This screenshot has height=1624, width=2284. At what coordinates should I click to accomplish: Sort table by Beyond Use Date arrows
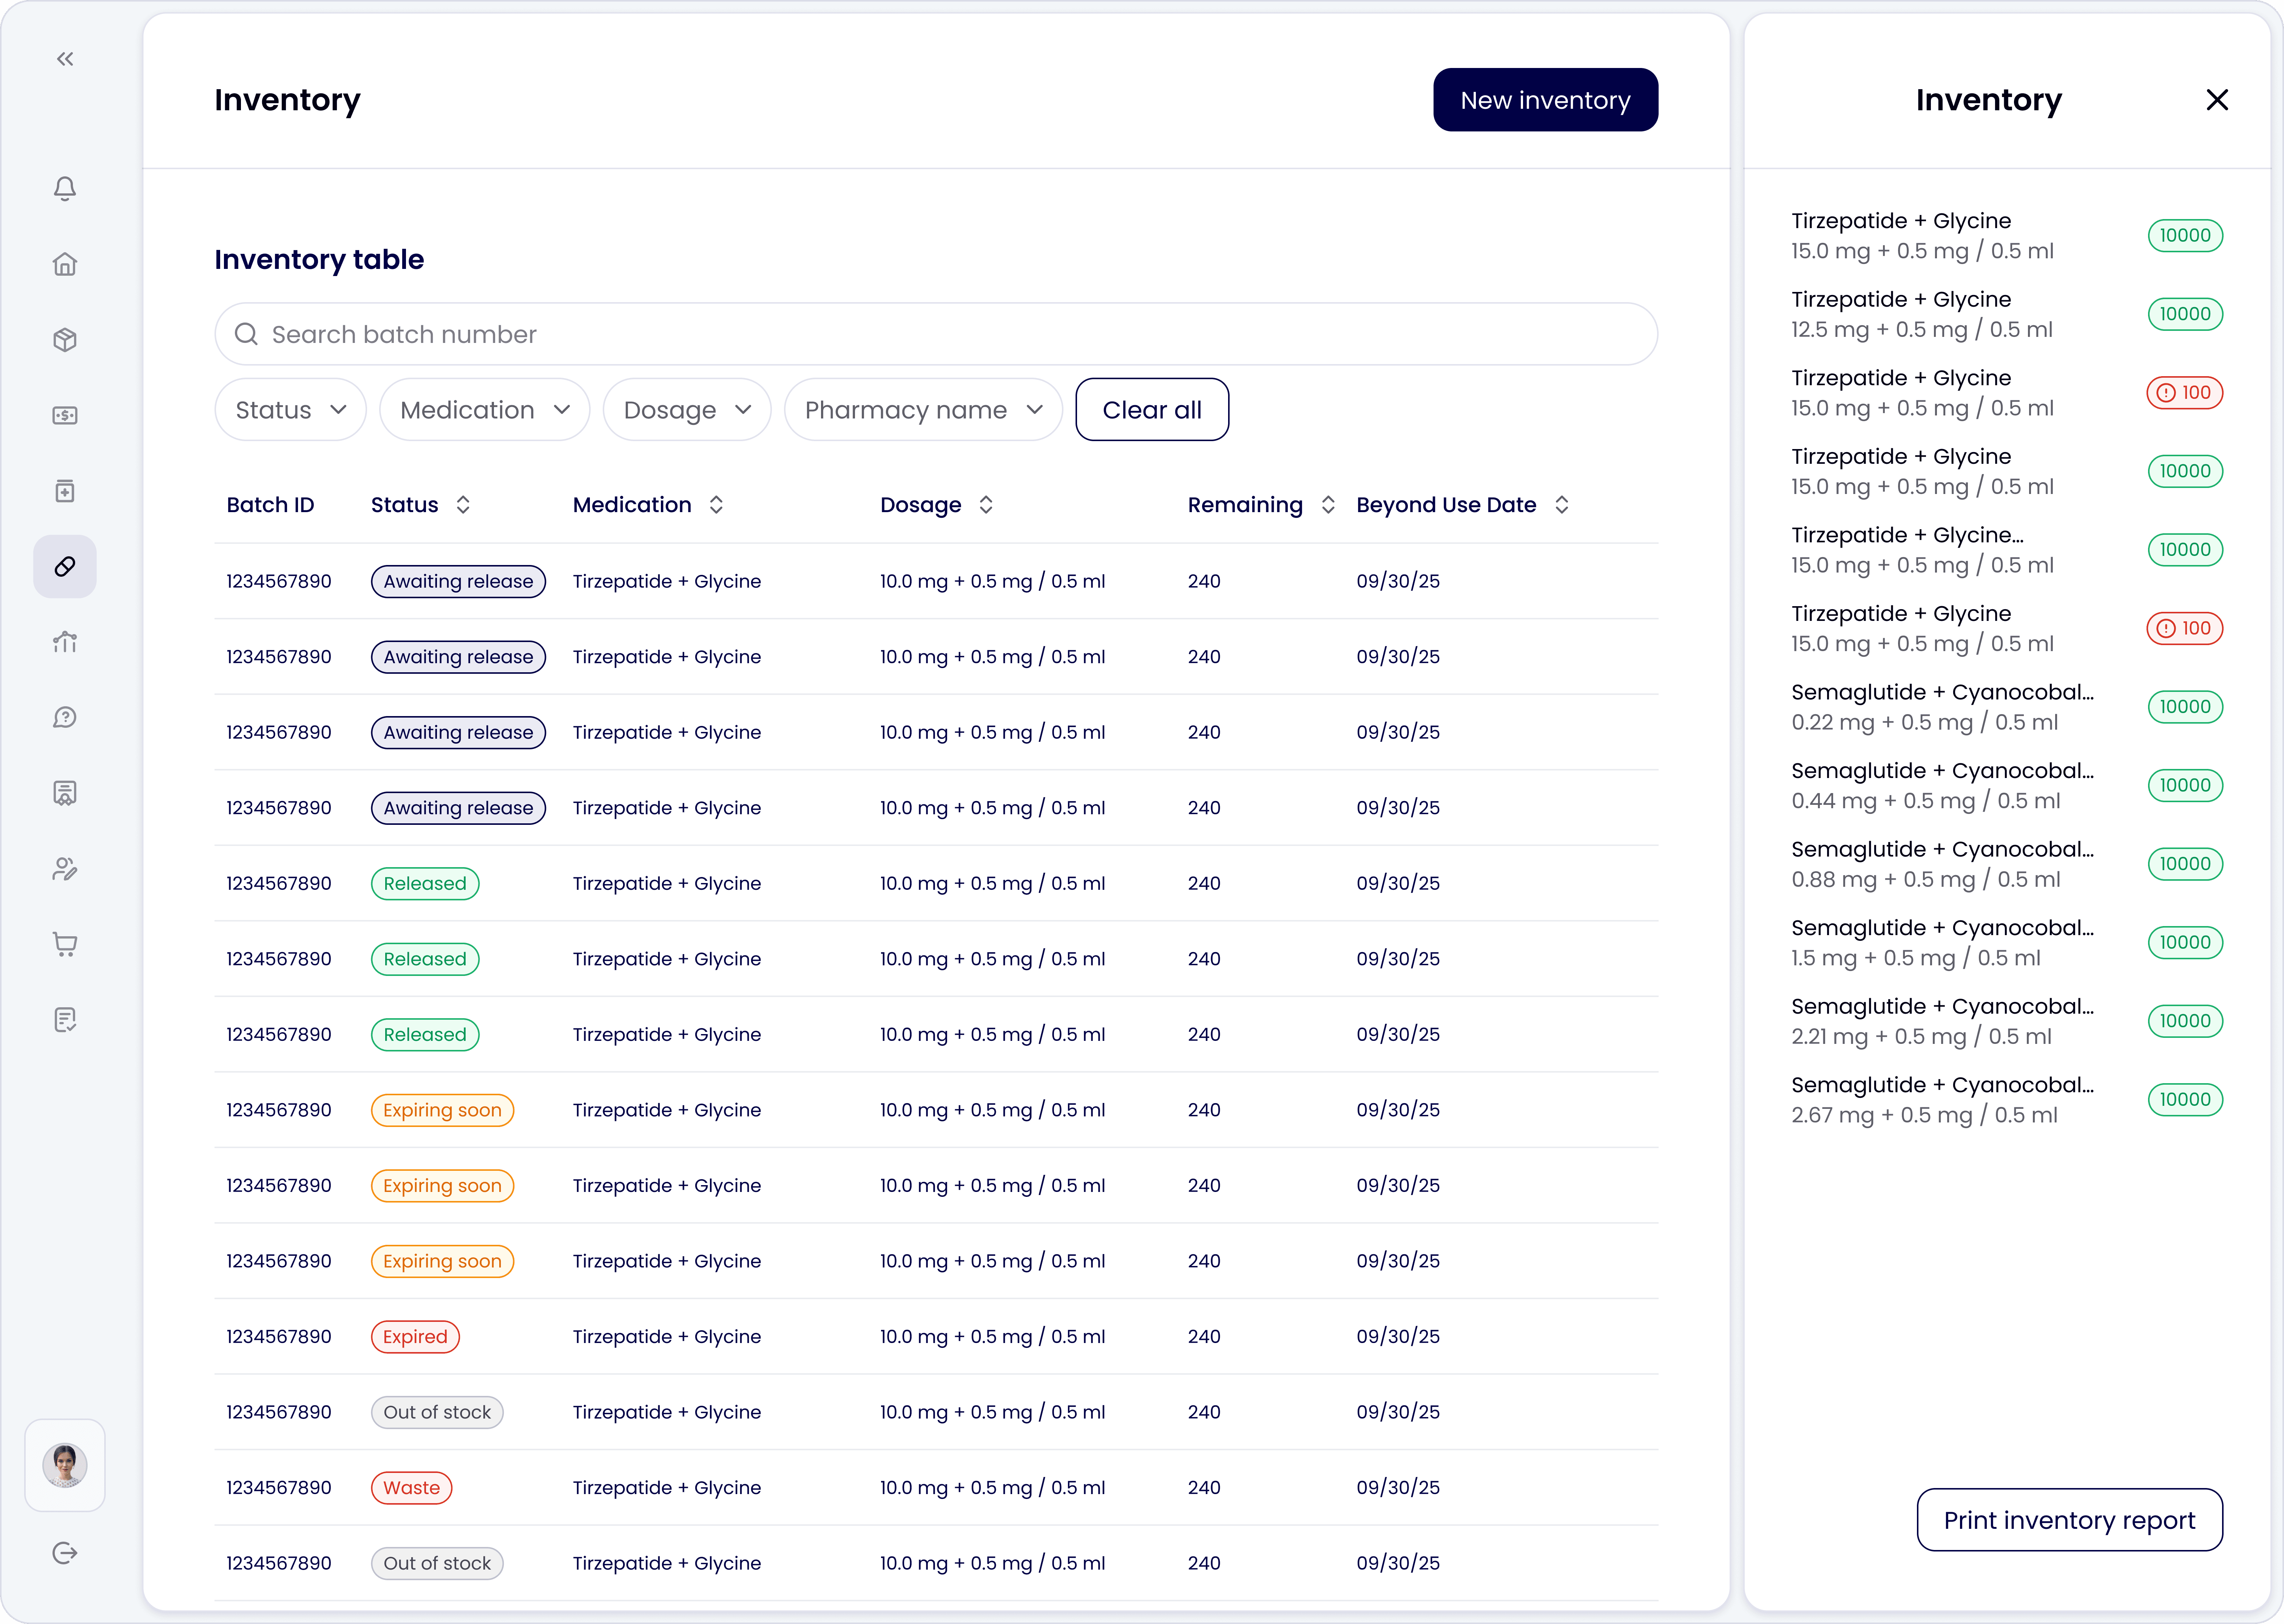tap(1562, 505)
